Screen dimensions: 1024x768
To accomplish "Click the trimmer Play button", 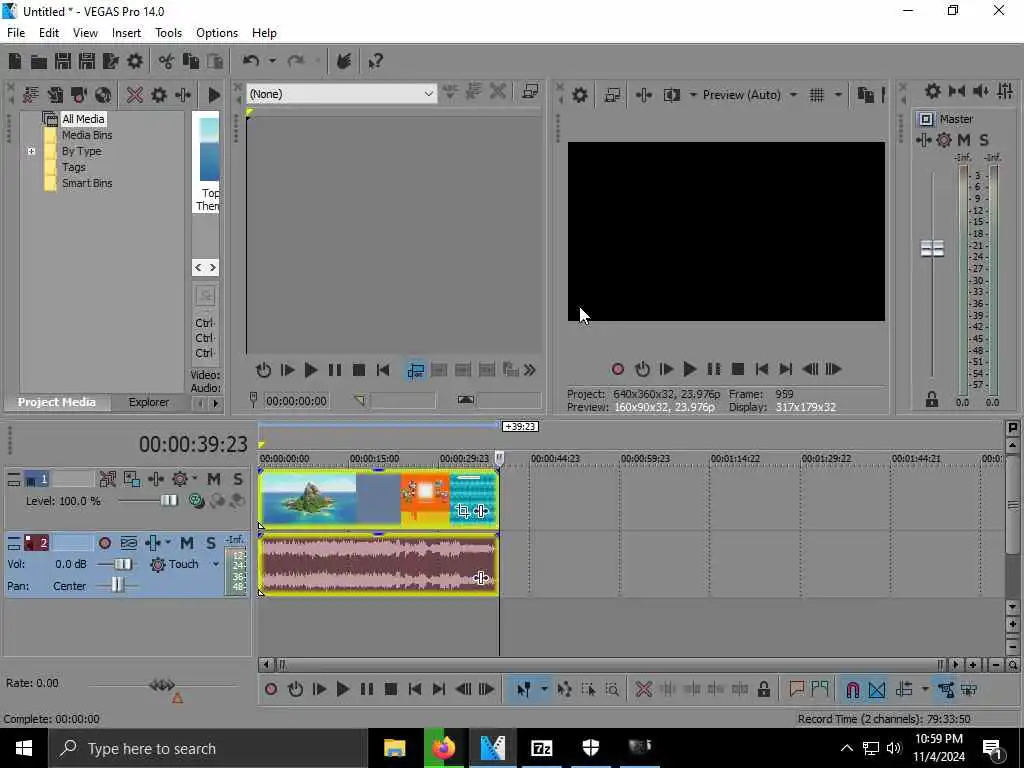I will pos(311,370).
